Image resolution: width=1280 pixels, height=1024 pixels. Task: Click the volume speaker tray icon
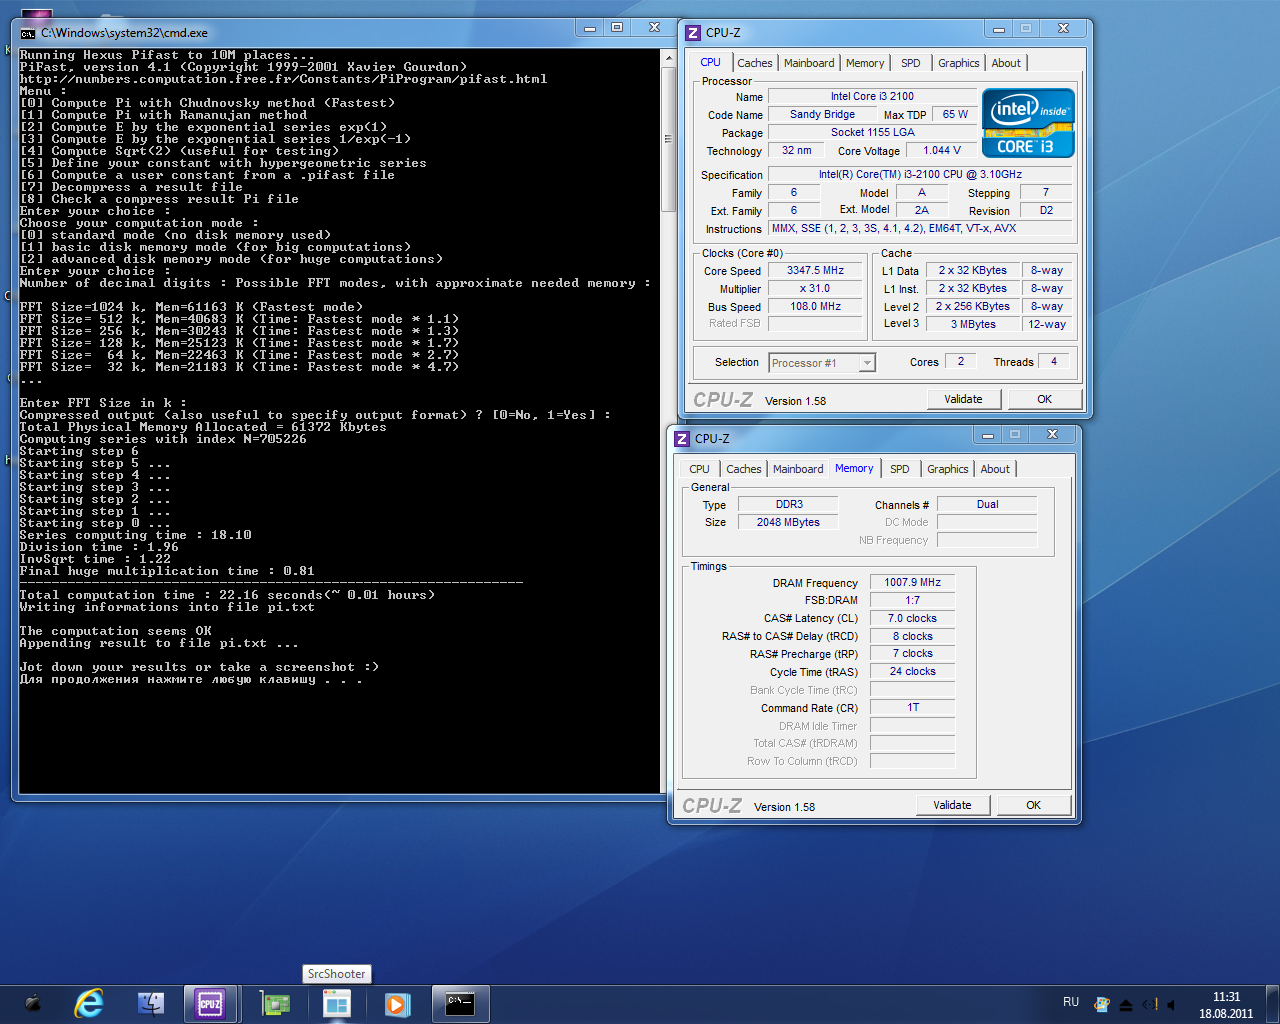click(x=1172, y=1004)
